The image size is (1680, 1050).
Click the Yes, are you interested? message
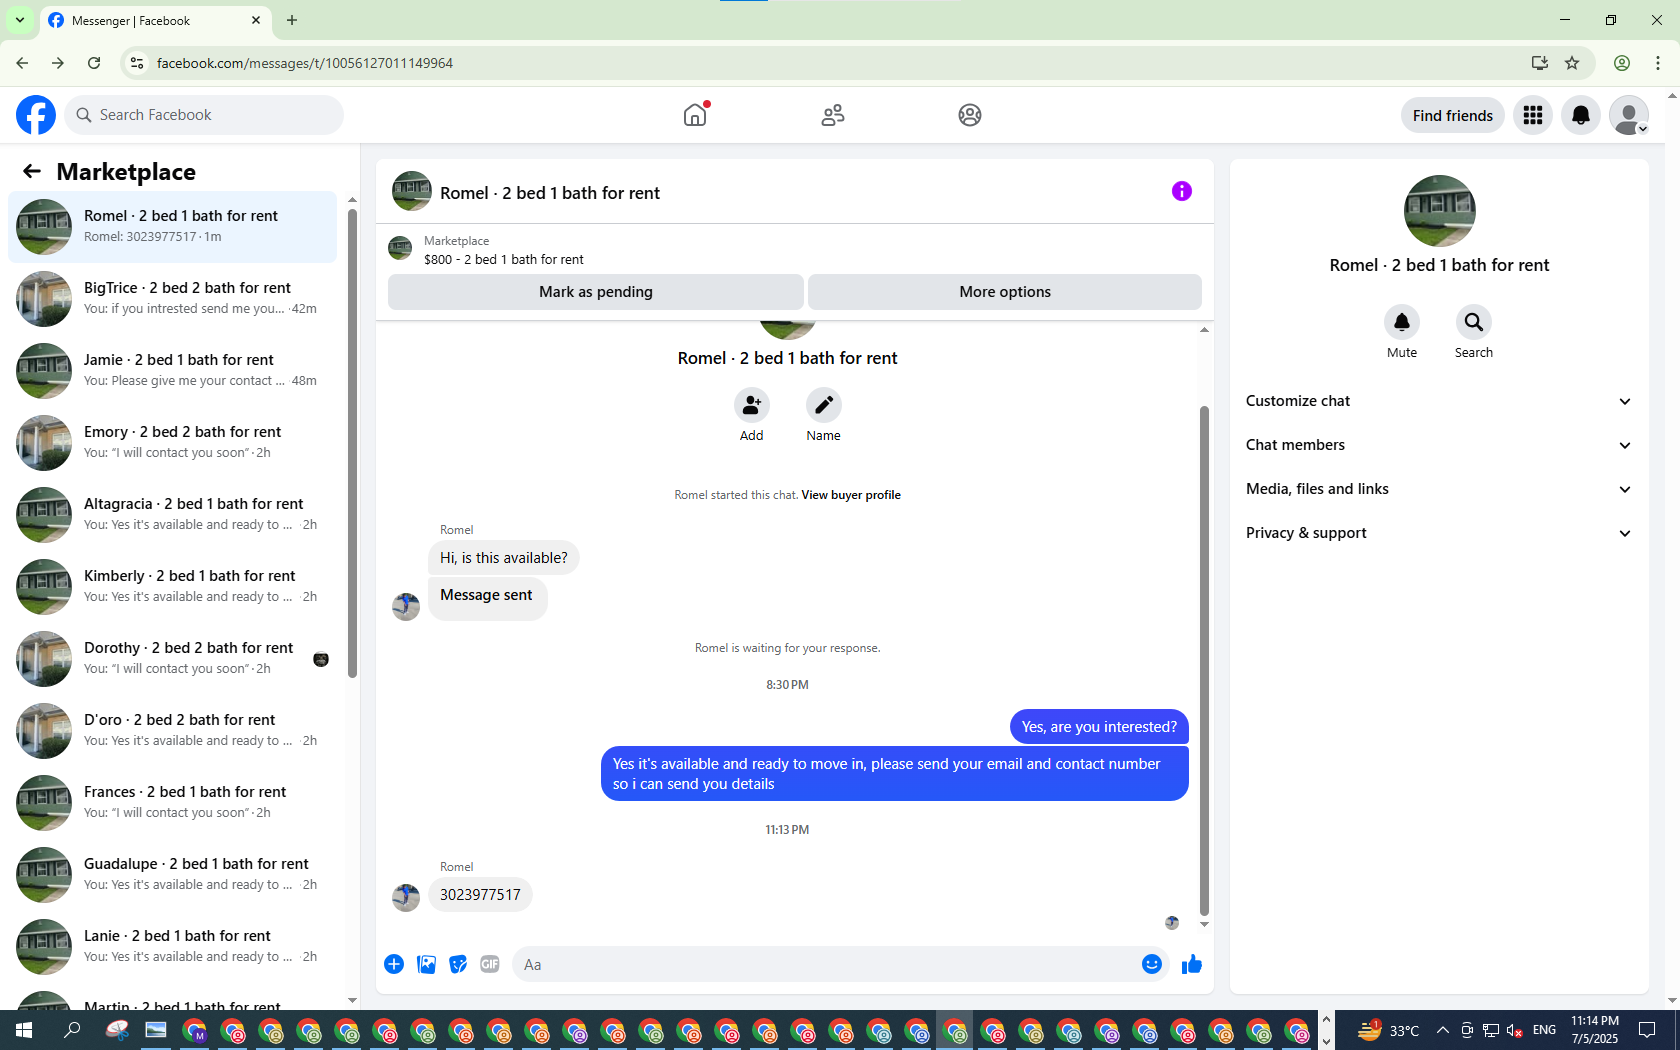(1099, 727)
